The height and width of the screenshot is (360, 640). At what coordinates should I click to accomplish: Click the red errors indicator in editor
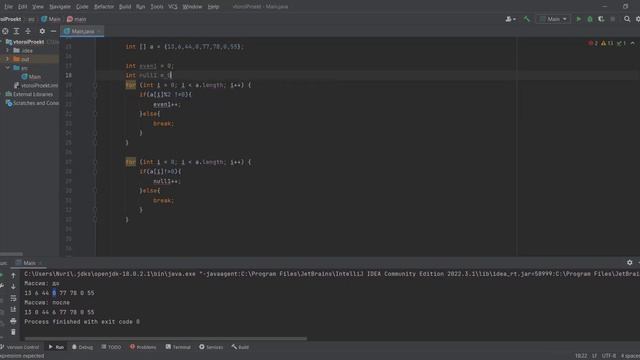593,43
